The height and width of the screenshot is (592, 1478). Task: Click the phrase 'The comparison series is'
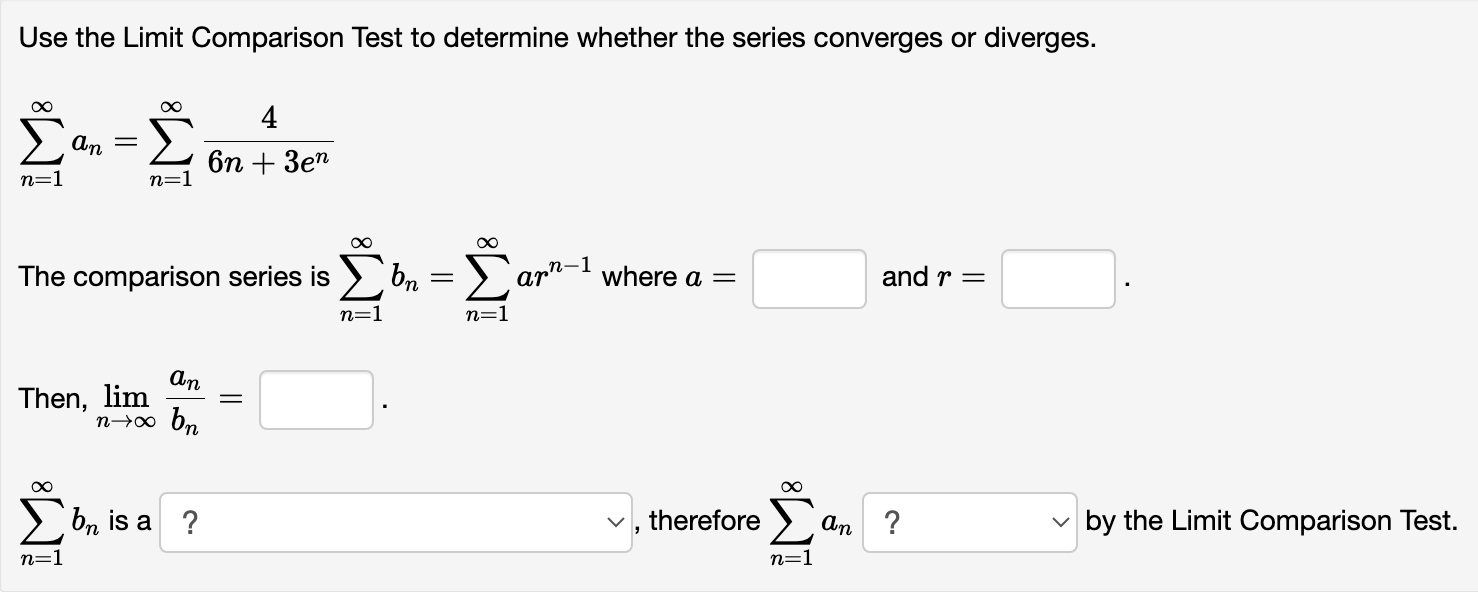coord(173,277)
